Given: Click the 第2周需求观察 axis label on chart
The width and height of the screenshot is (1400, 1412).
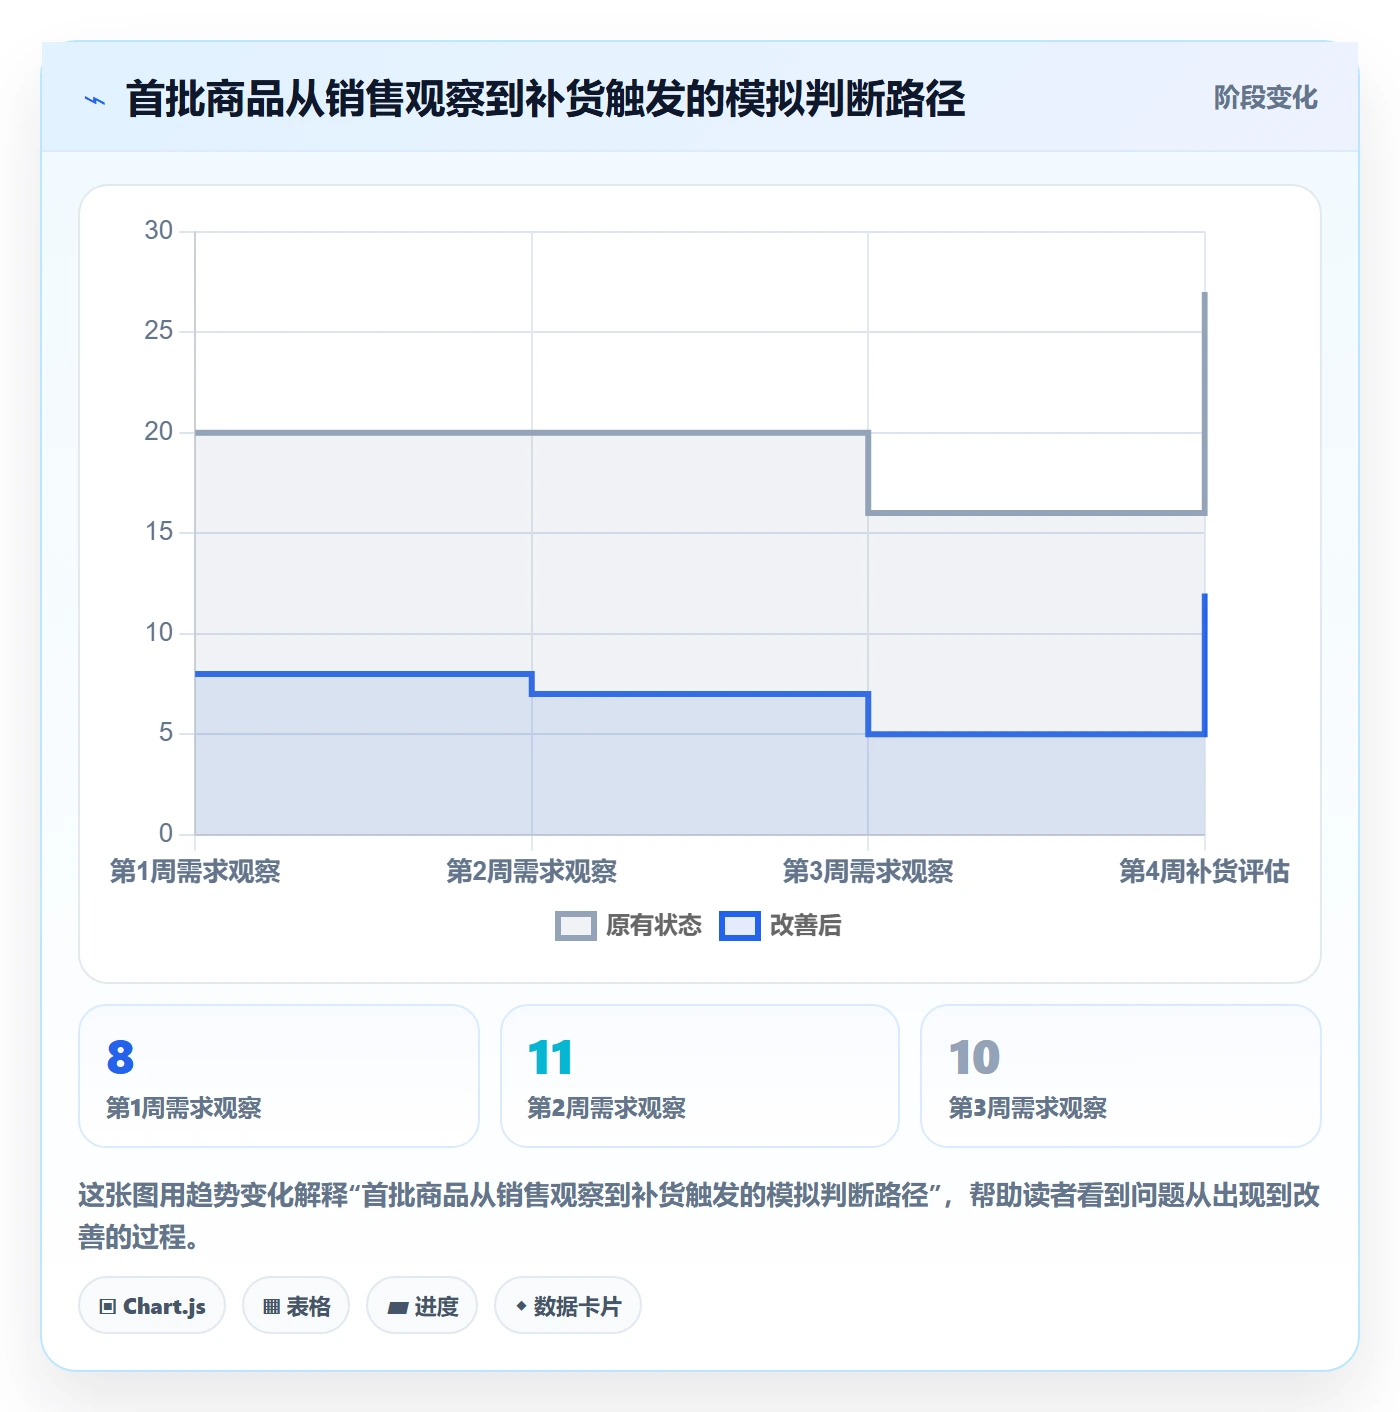Looking at the screenshot, I should pos(532,872).
